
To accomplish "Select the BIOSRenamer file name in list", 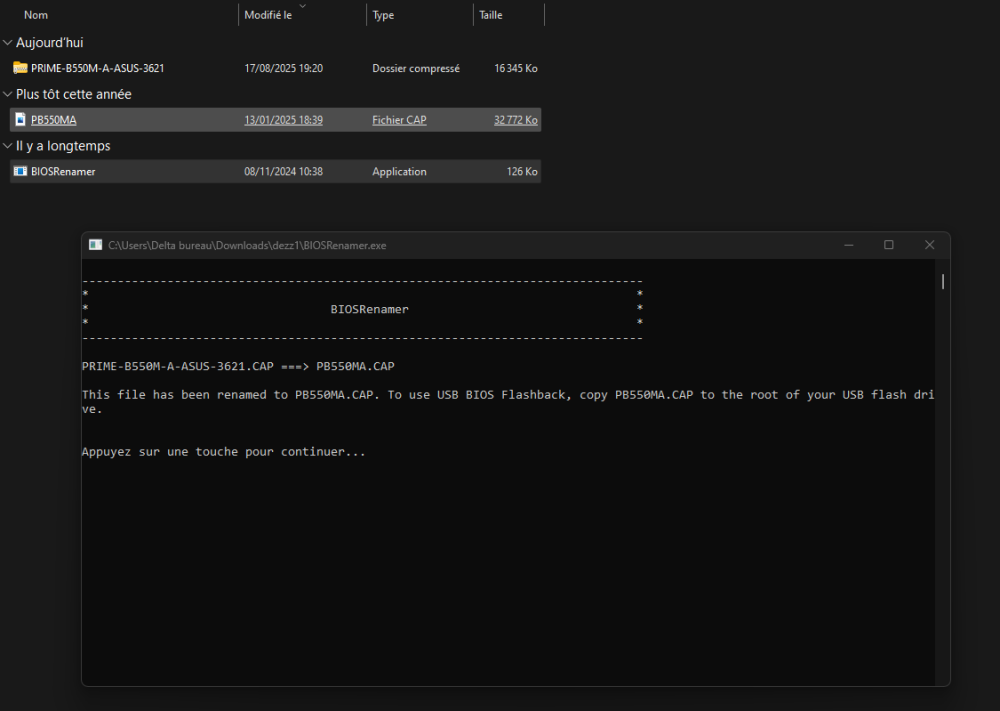I will click(63, 172).
